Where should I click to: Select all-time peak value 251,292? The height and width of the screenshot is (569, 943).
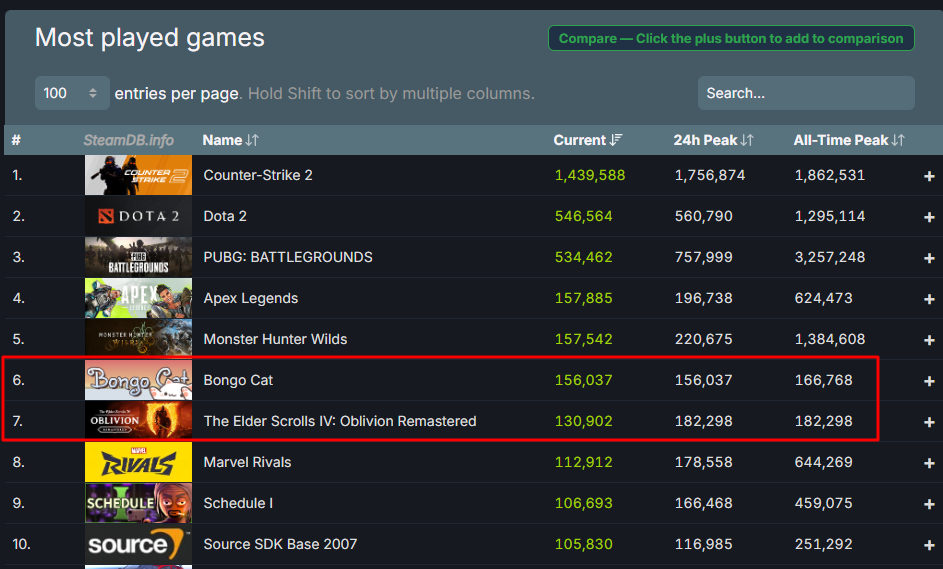823,544
